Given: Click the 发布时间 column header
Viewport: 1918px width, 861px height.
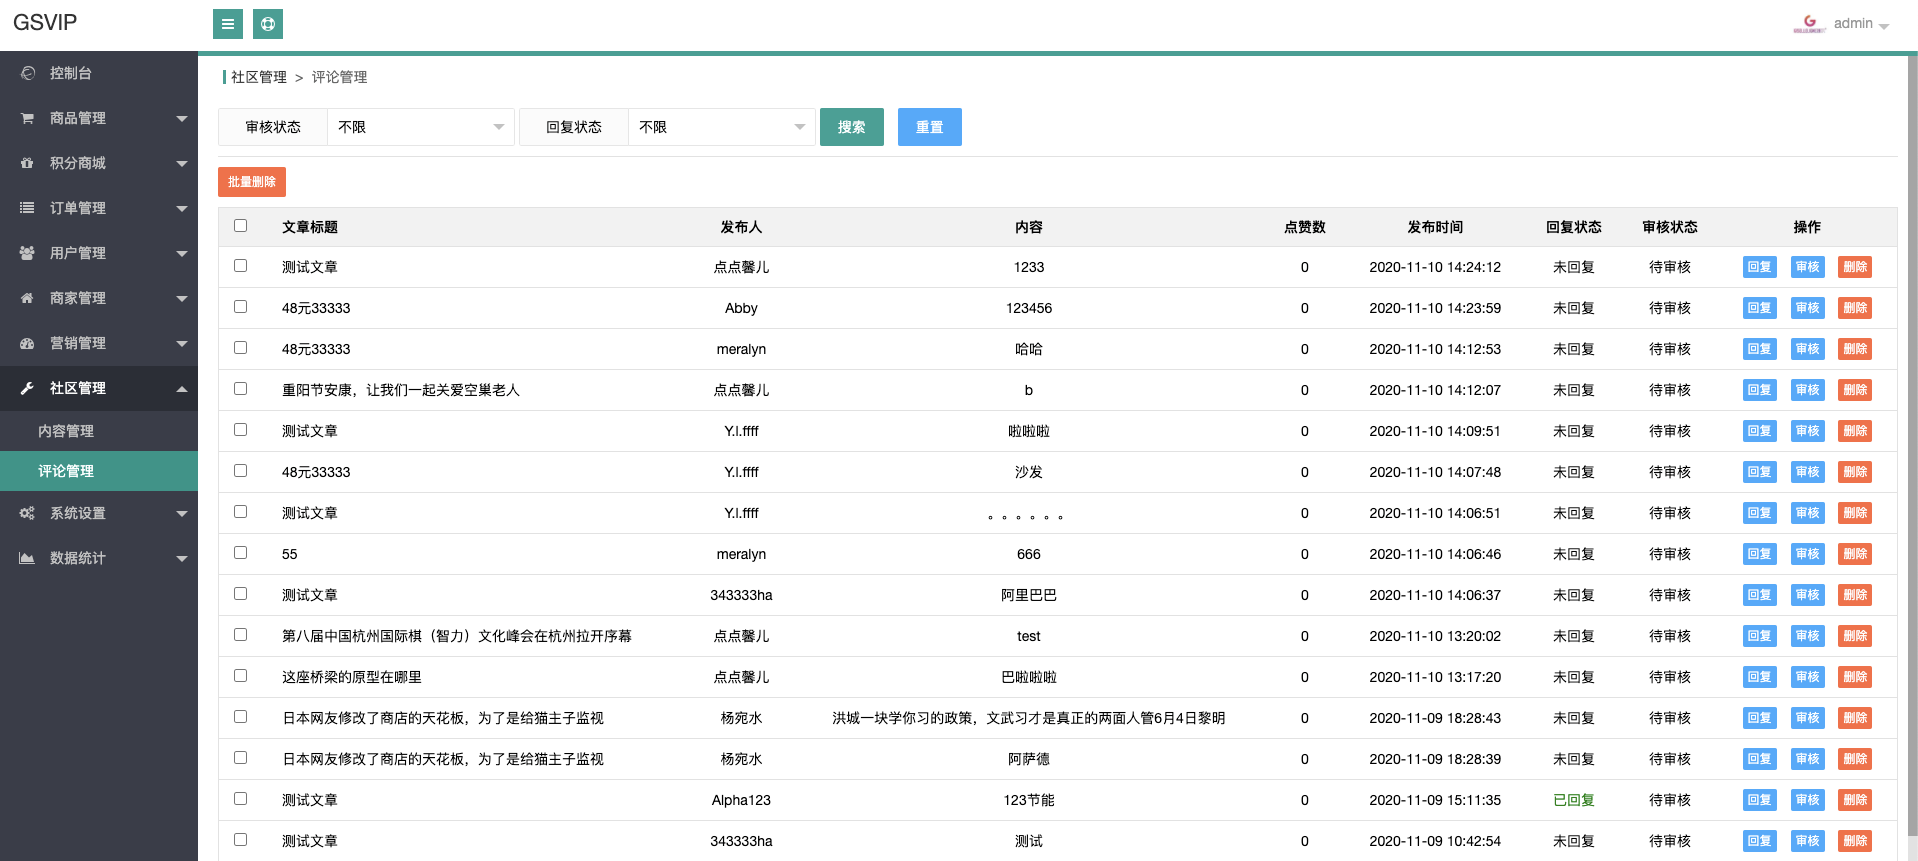Looking at the screenshot, I should point(1435,227).
